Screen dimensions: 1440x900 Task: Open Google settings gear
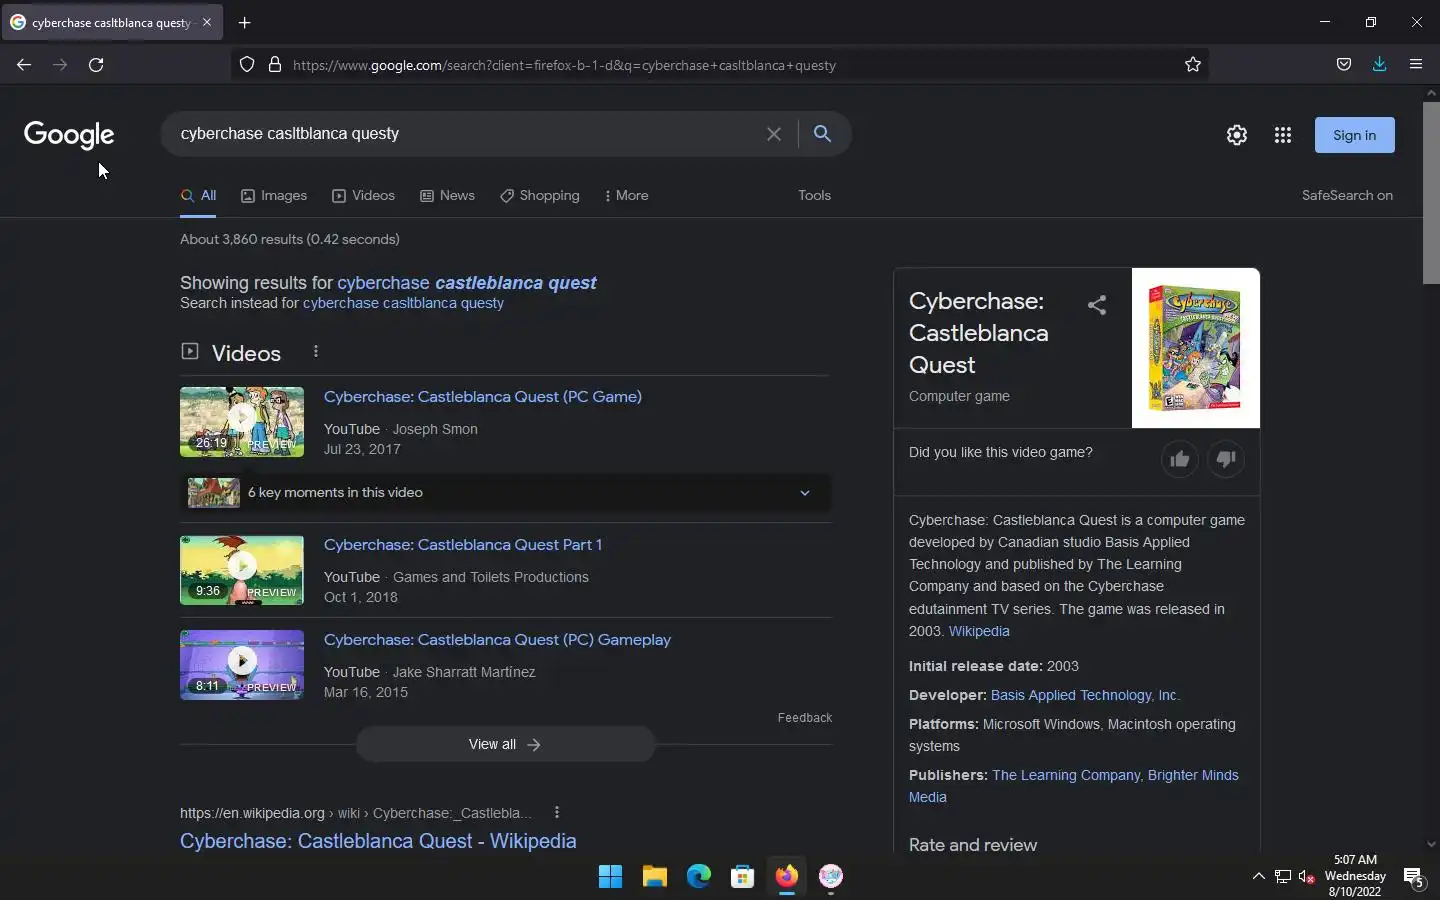coord(1237,135)
